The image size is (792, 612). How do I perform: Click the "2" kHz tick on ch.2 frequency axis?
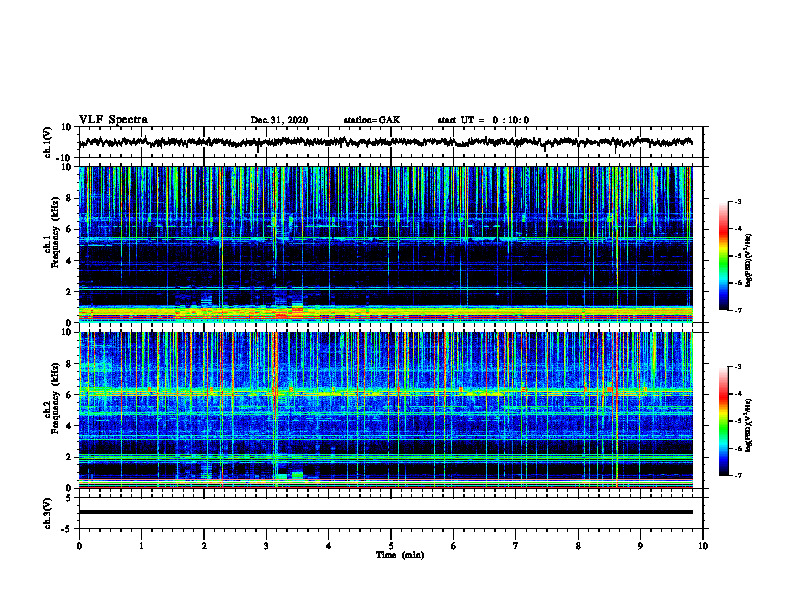pos(70,457)
